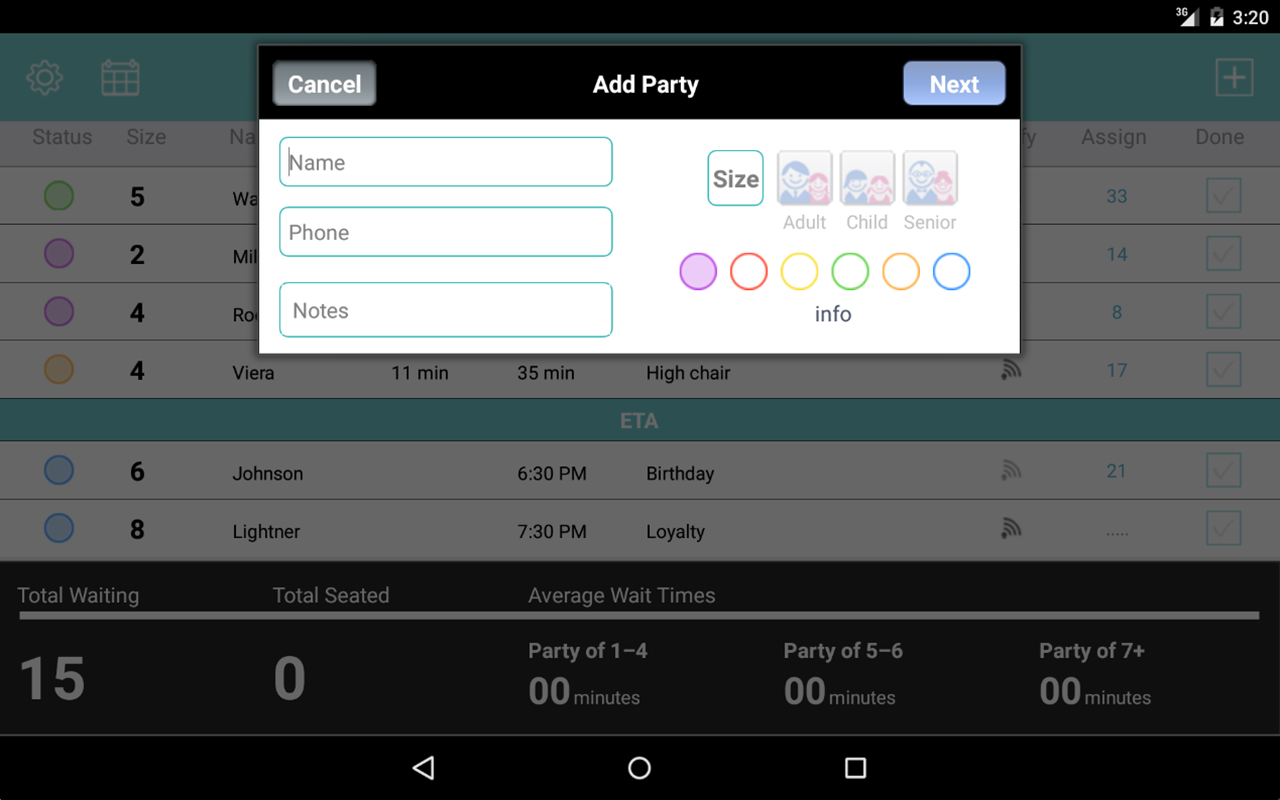Click the Status column header
Image resolution: width=1280 pixels, height=800 pixels.
point(61,137)
